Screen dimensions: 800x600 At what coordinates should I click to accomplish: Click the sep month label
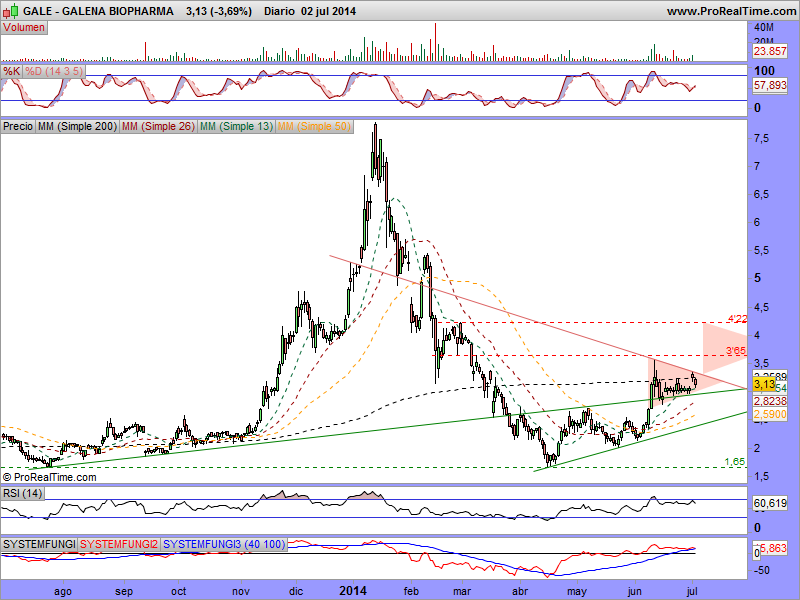click(x=124, y=591)
